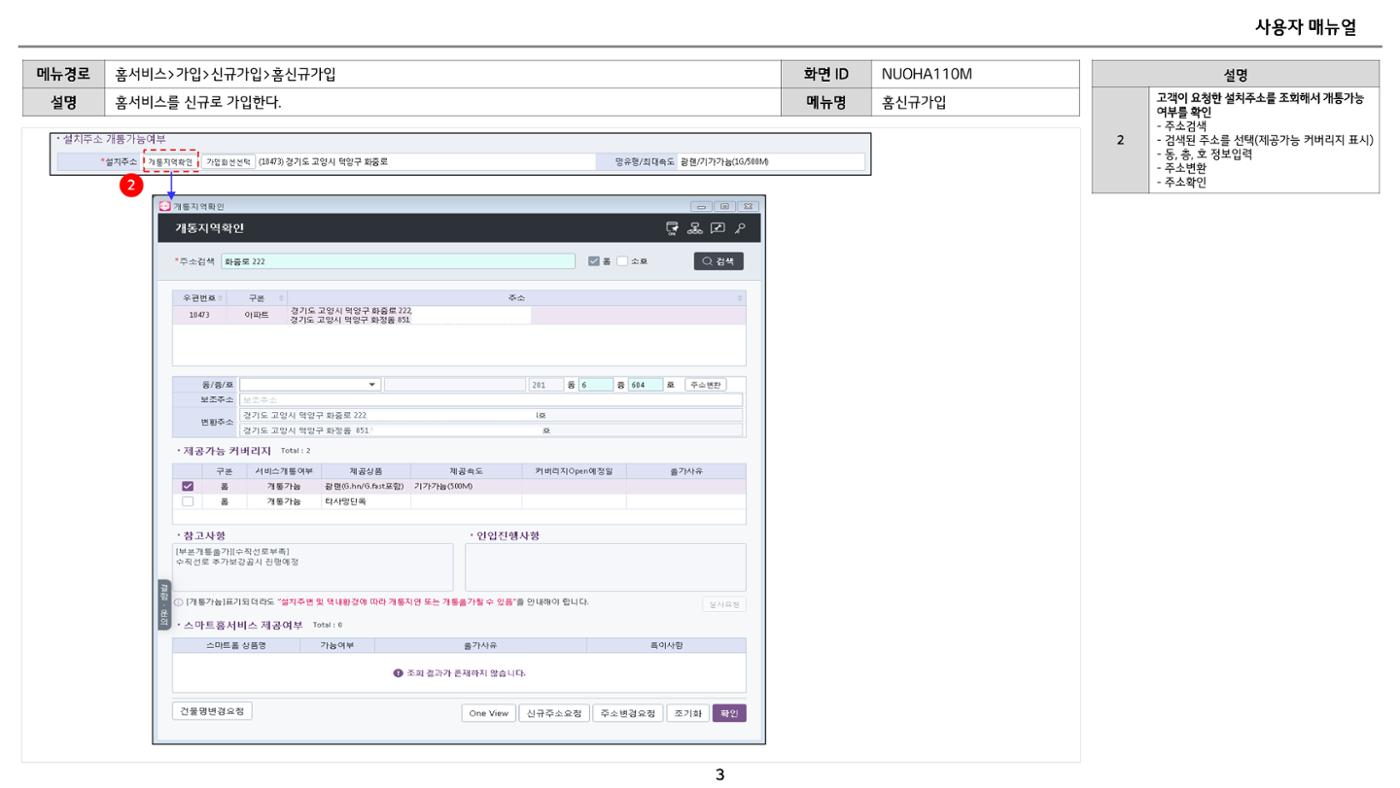The image size is (1400, 788).
Task: Click the 주소검색 input containing 화중로 222
Action: pyautogui.click(x=398, y=262)
